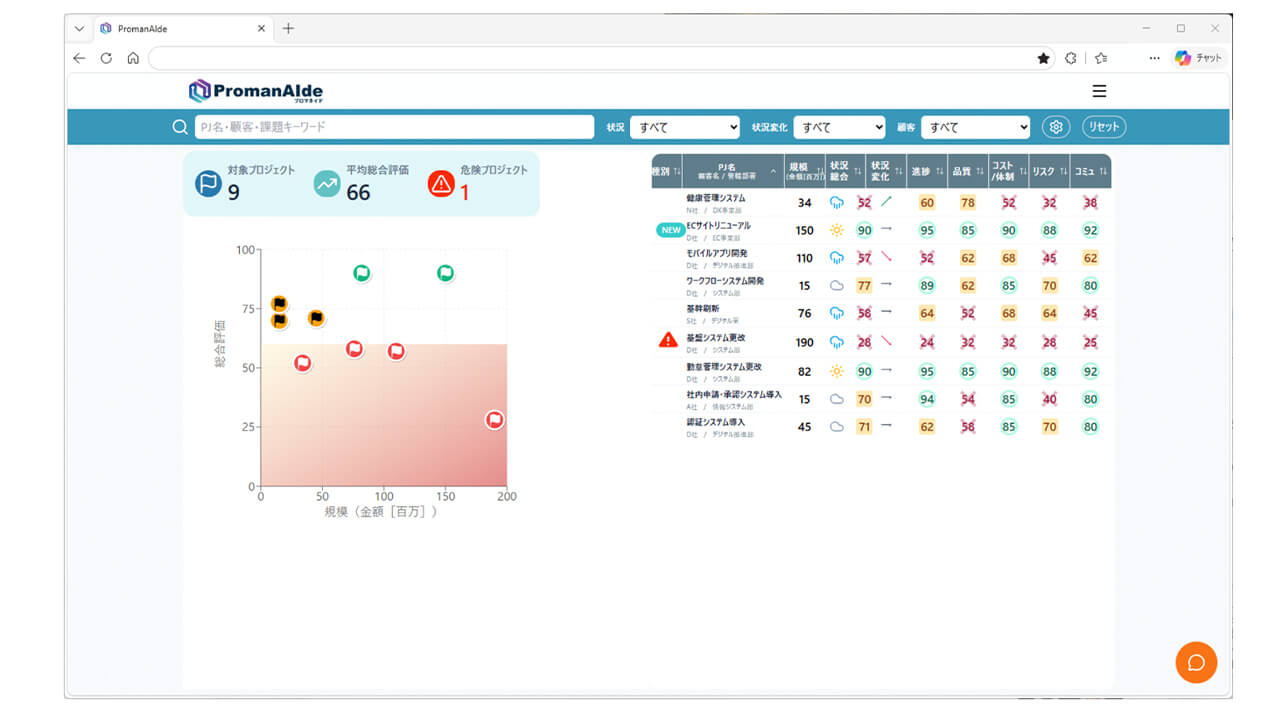The width and height of the screenshot is (1280, 720).
Task: Open the 状況変化 filter dropdown
Action: (840, 127)
